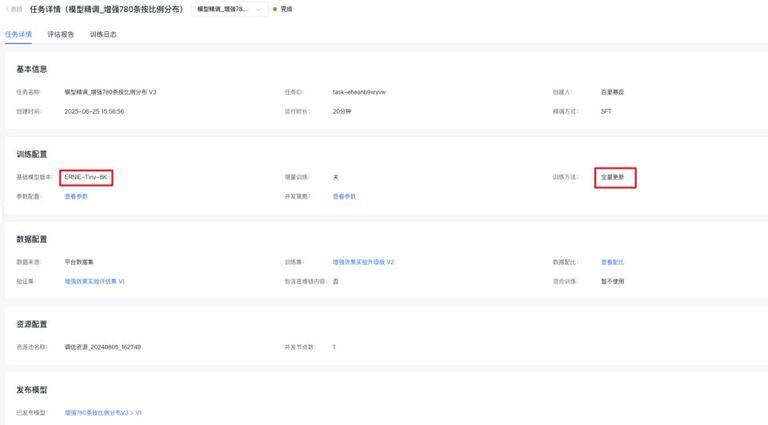
Task: Click the 基本信息 section heading
Action: point(32,69)
